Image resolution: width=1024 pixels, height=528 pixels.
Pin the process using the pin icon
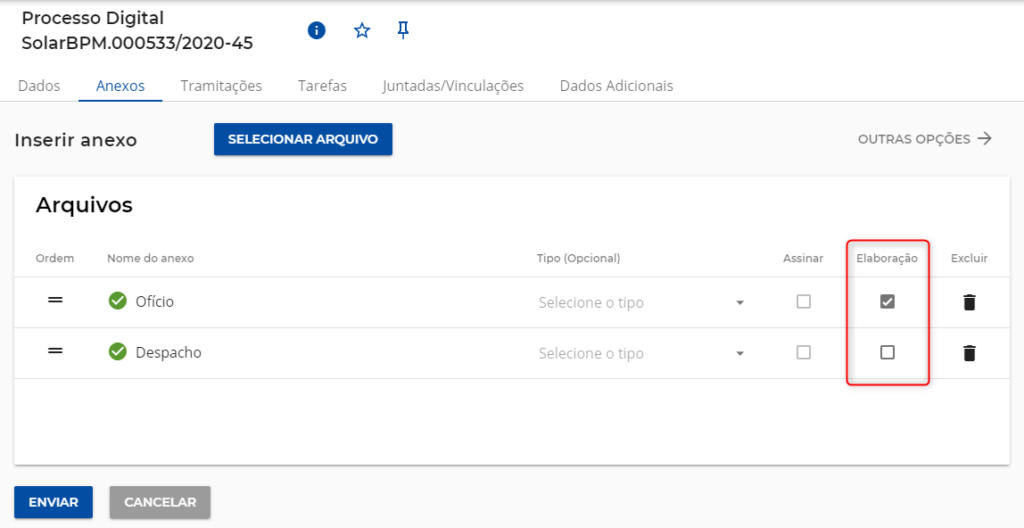tap(403, 31)
